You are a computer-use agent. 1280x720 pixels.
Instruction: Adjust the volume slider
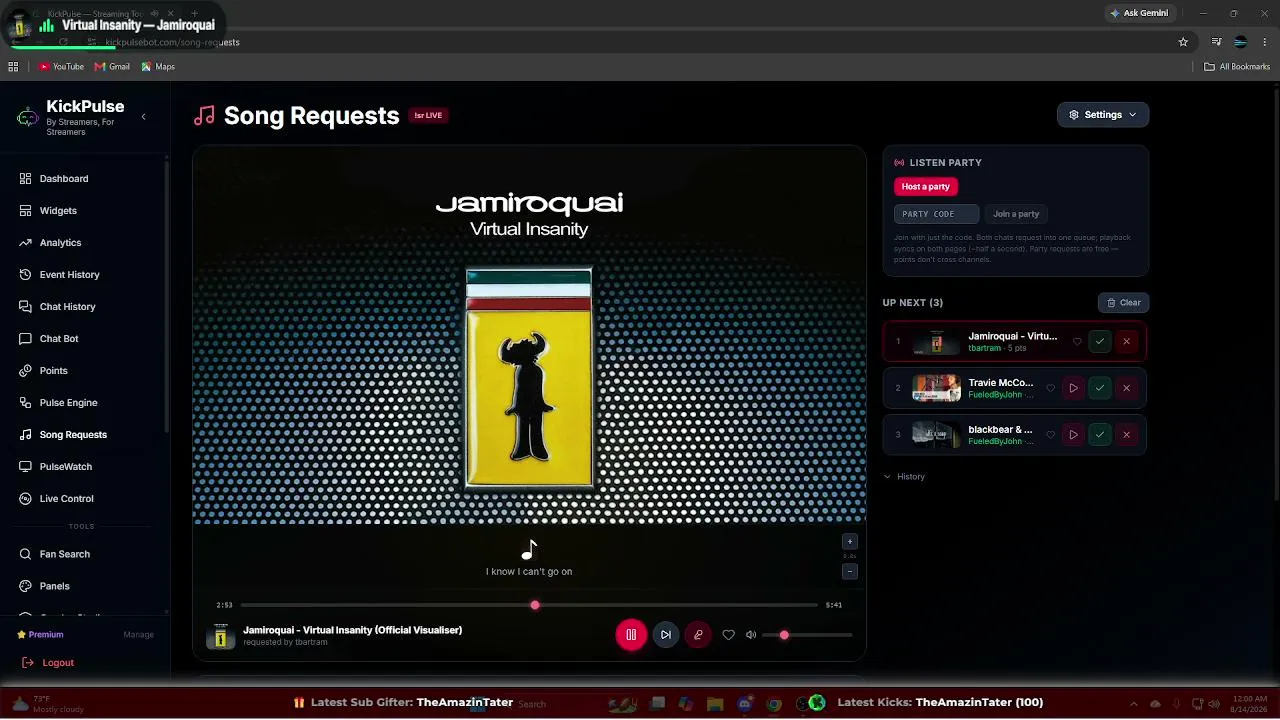coord(807,635)
